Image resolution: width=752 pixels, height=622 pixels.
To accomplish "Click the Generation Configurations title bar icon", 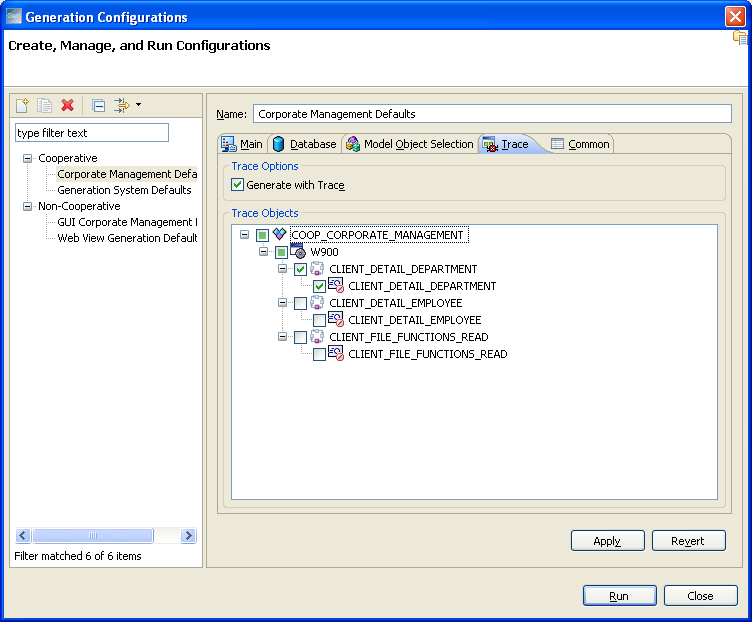I will (13, 17).
